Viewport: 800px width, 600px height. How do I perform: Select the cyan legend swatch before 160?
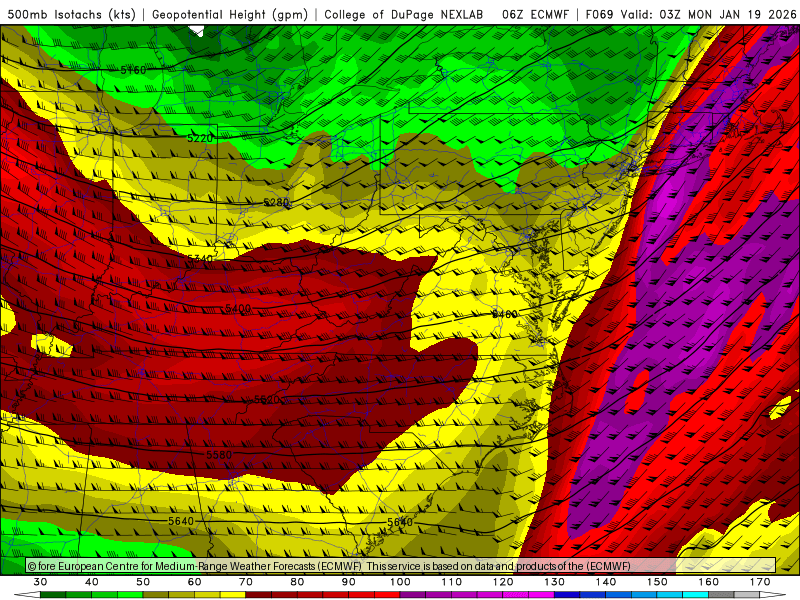click(695, 595)
